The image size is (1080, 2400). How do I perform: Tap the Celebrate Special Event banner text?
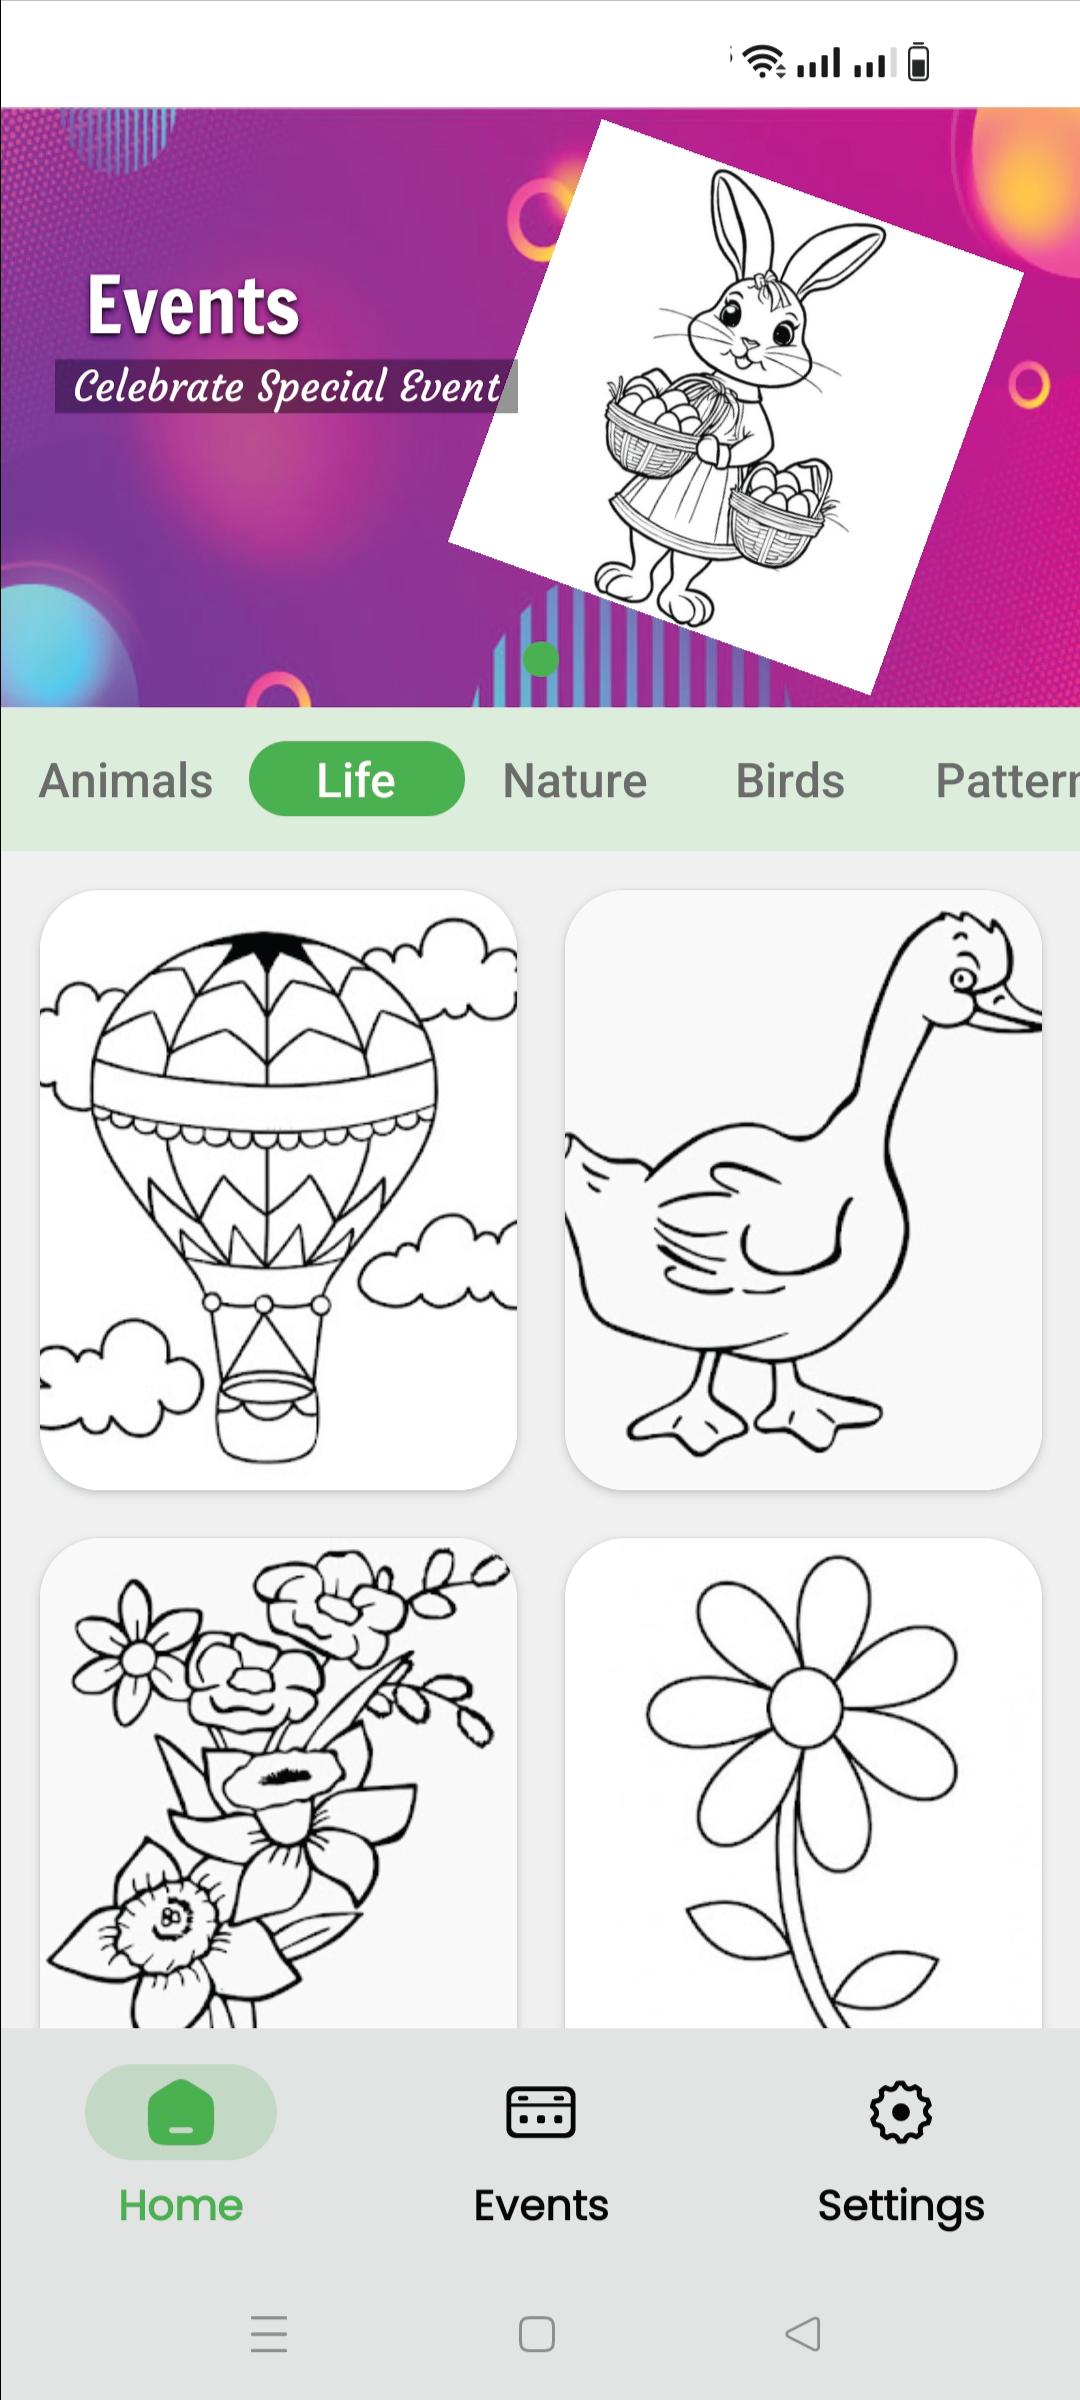(286, 387)
